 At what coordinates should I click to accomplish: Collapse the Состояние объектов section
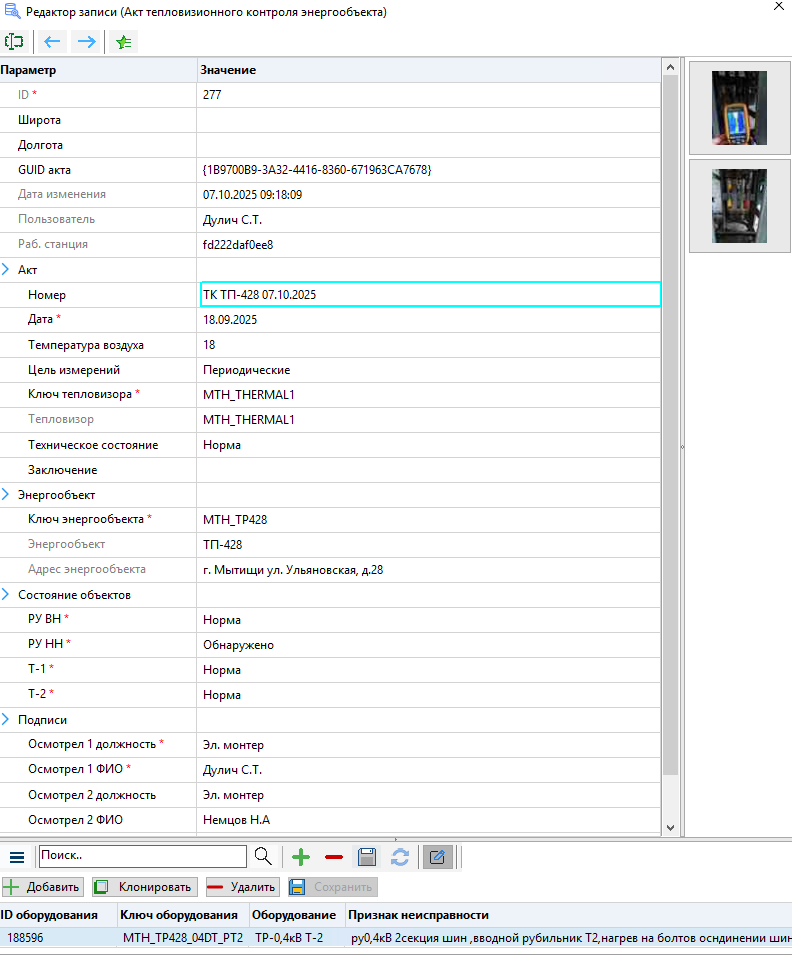pyautogui.click(x=6, y=595)
